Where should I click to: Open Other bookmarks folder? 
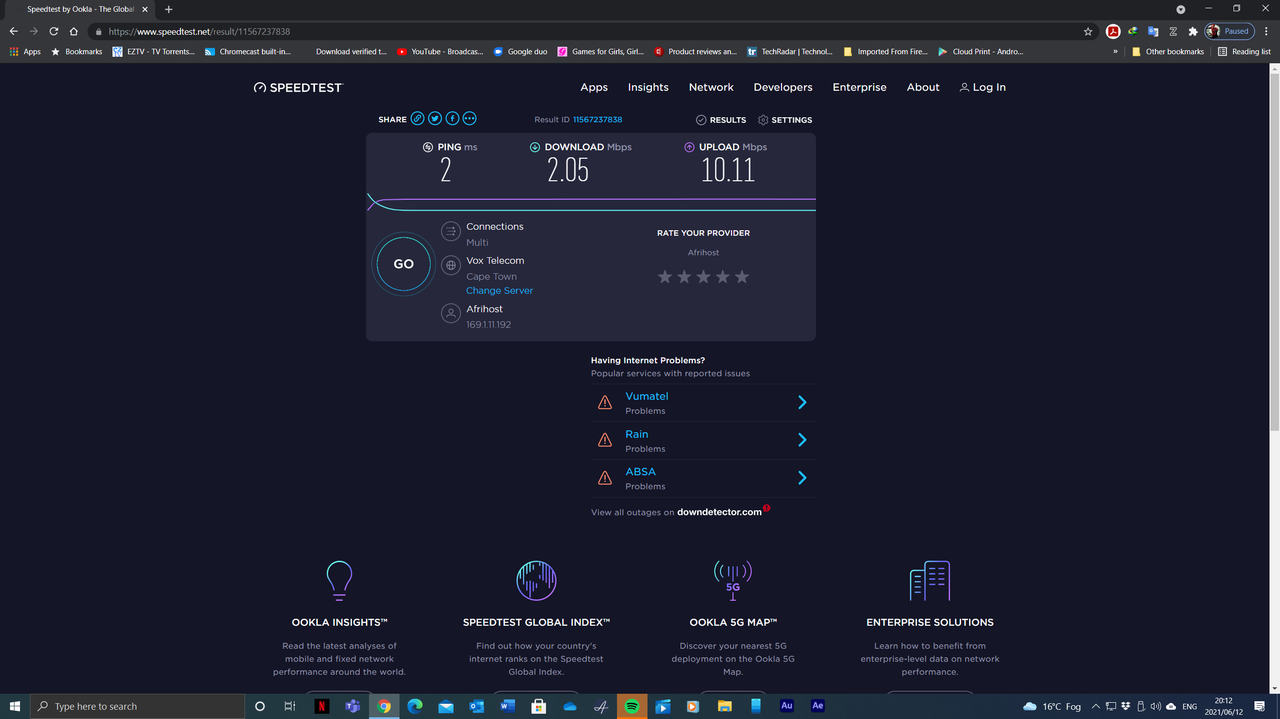[1168, 51]
